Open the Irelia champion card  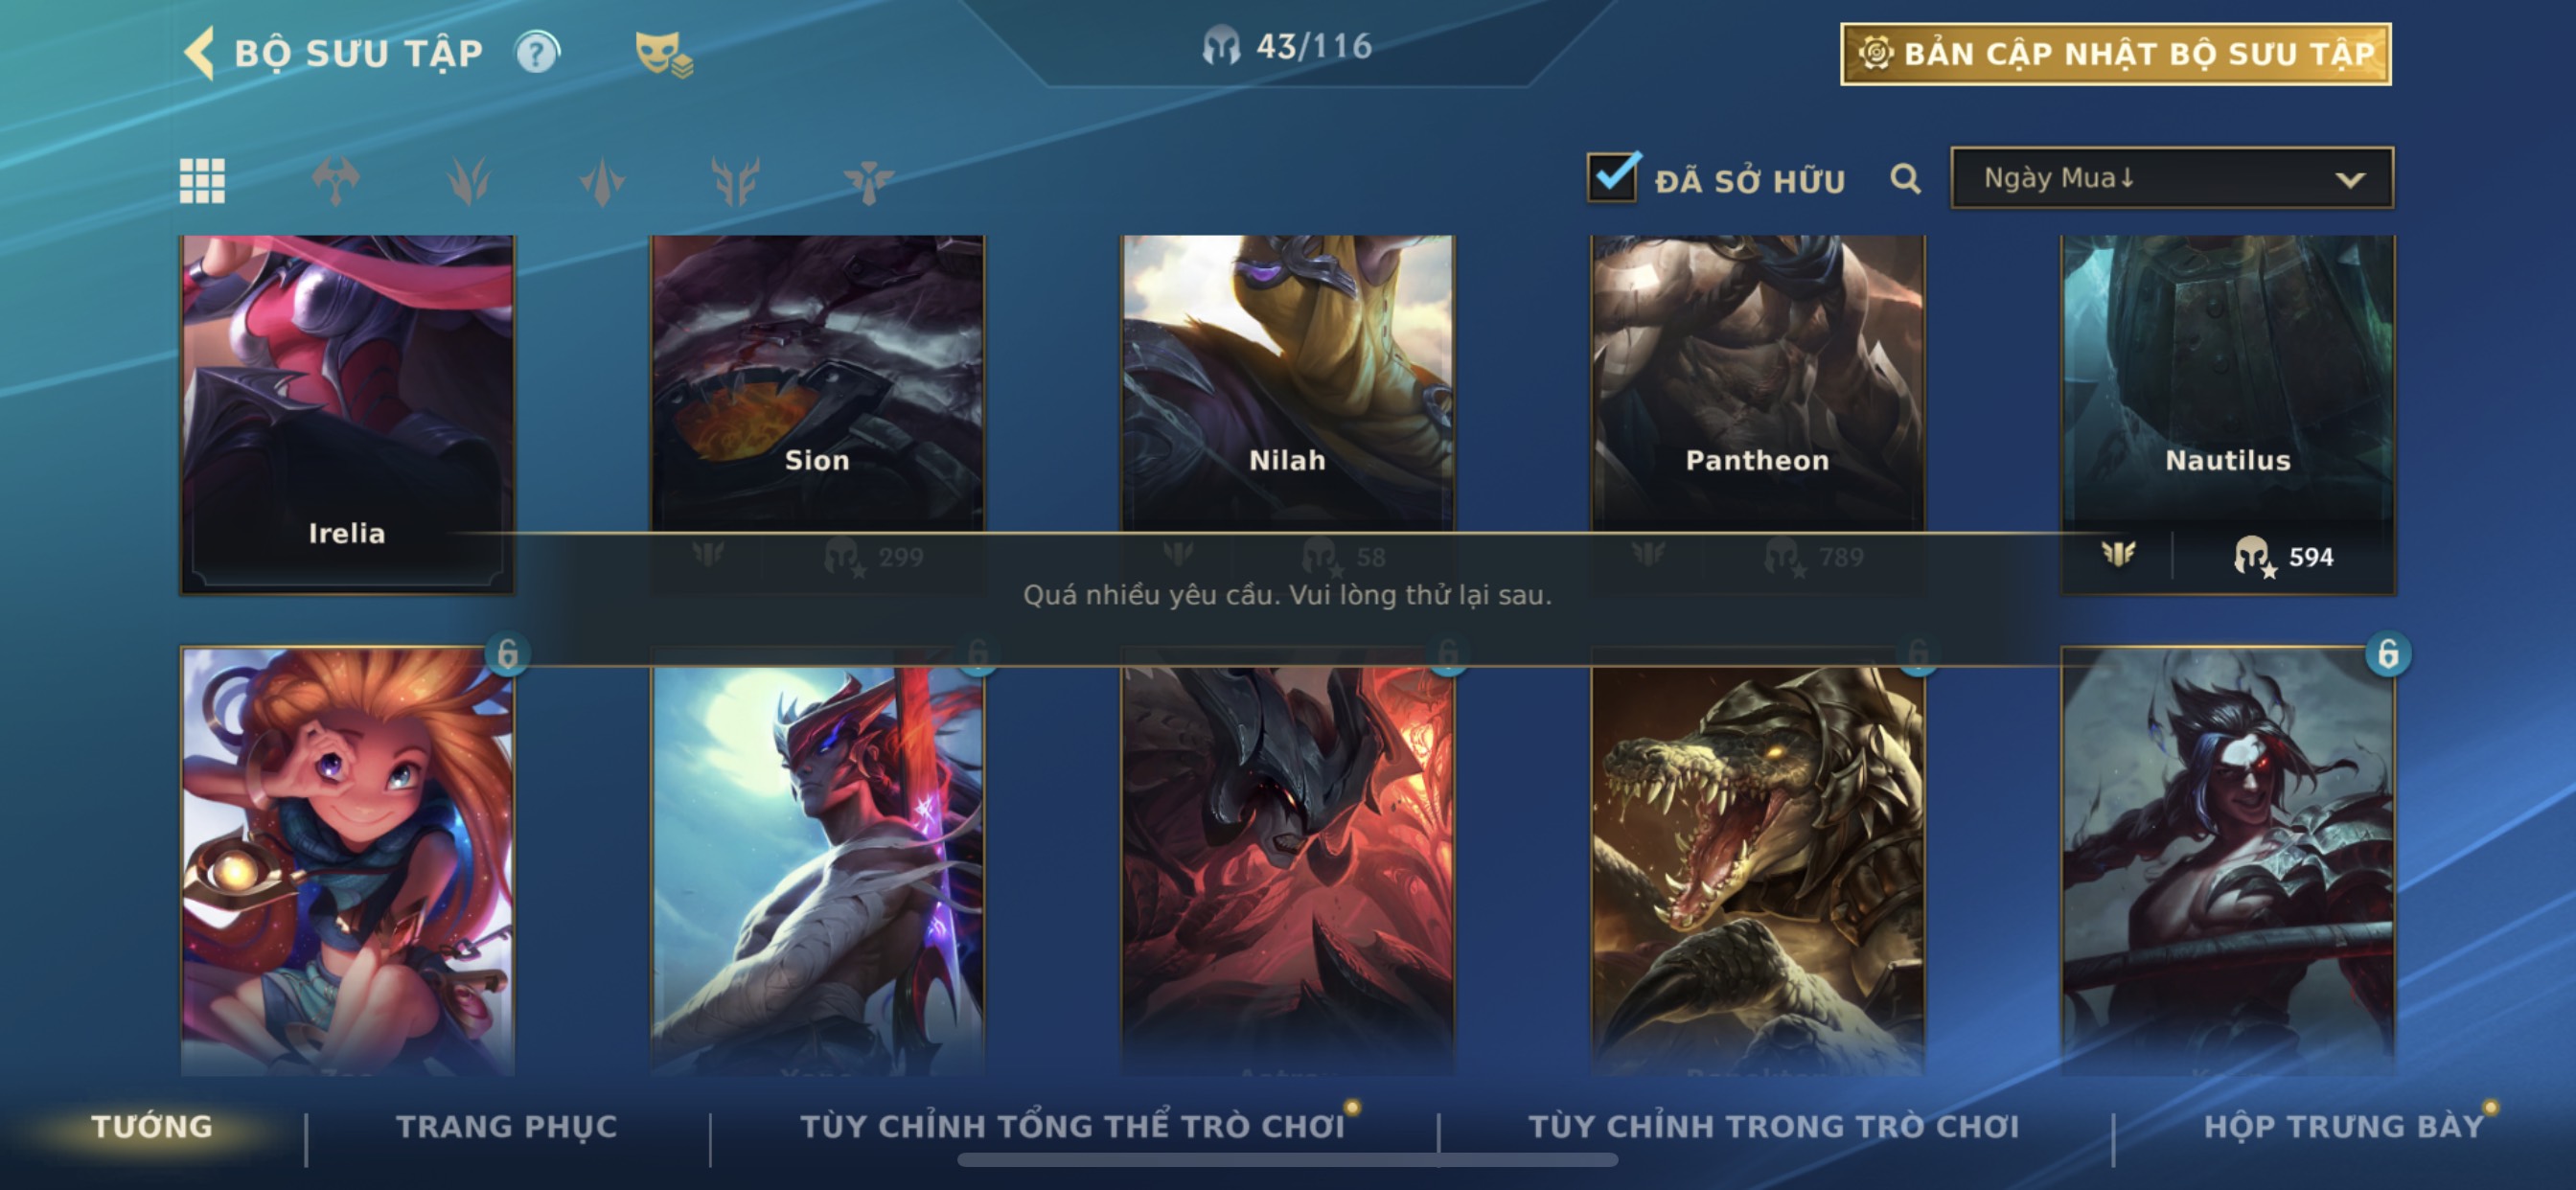[347, 414]
